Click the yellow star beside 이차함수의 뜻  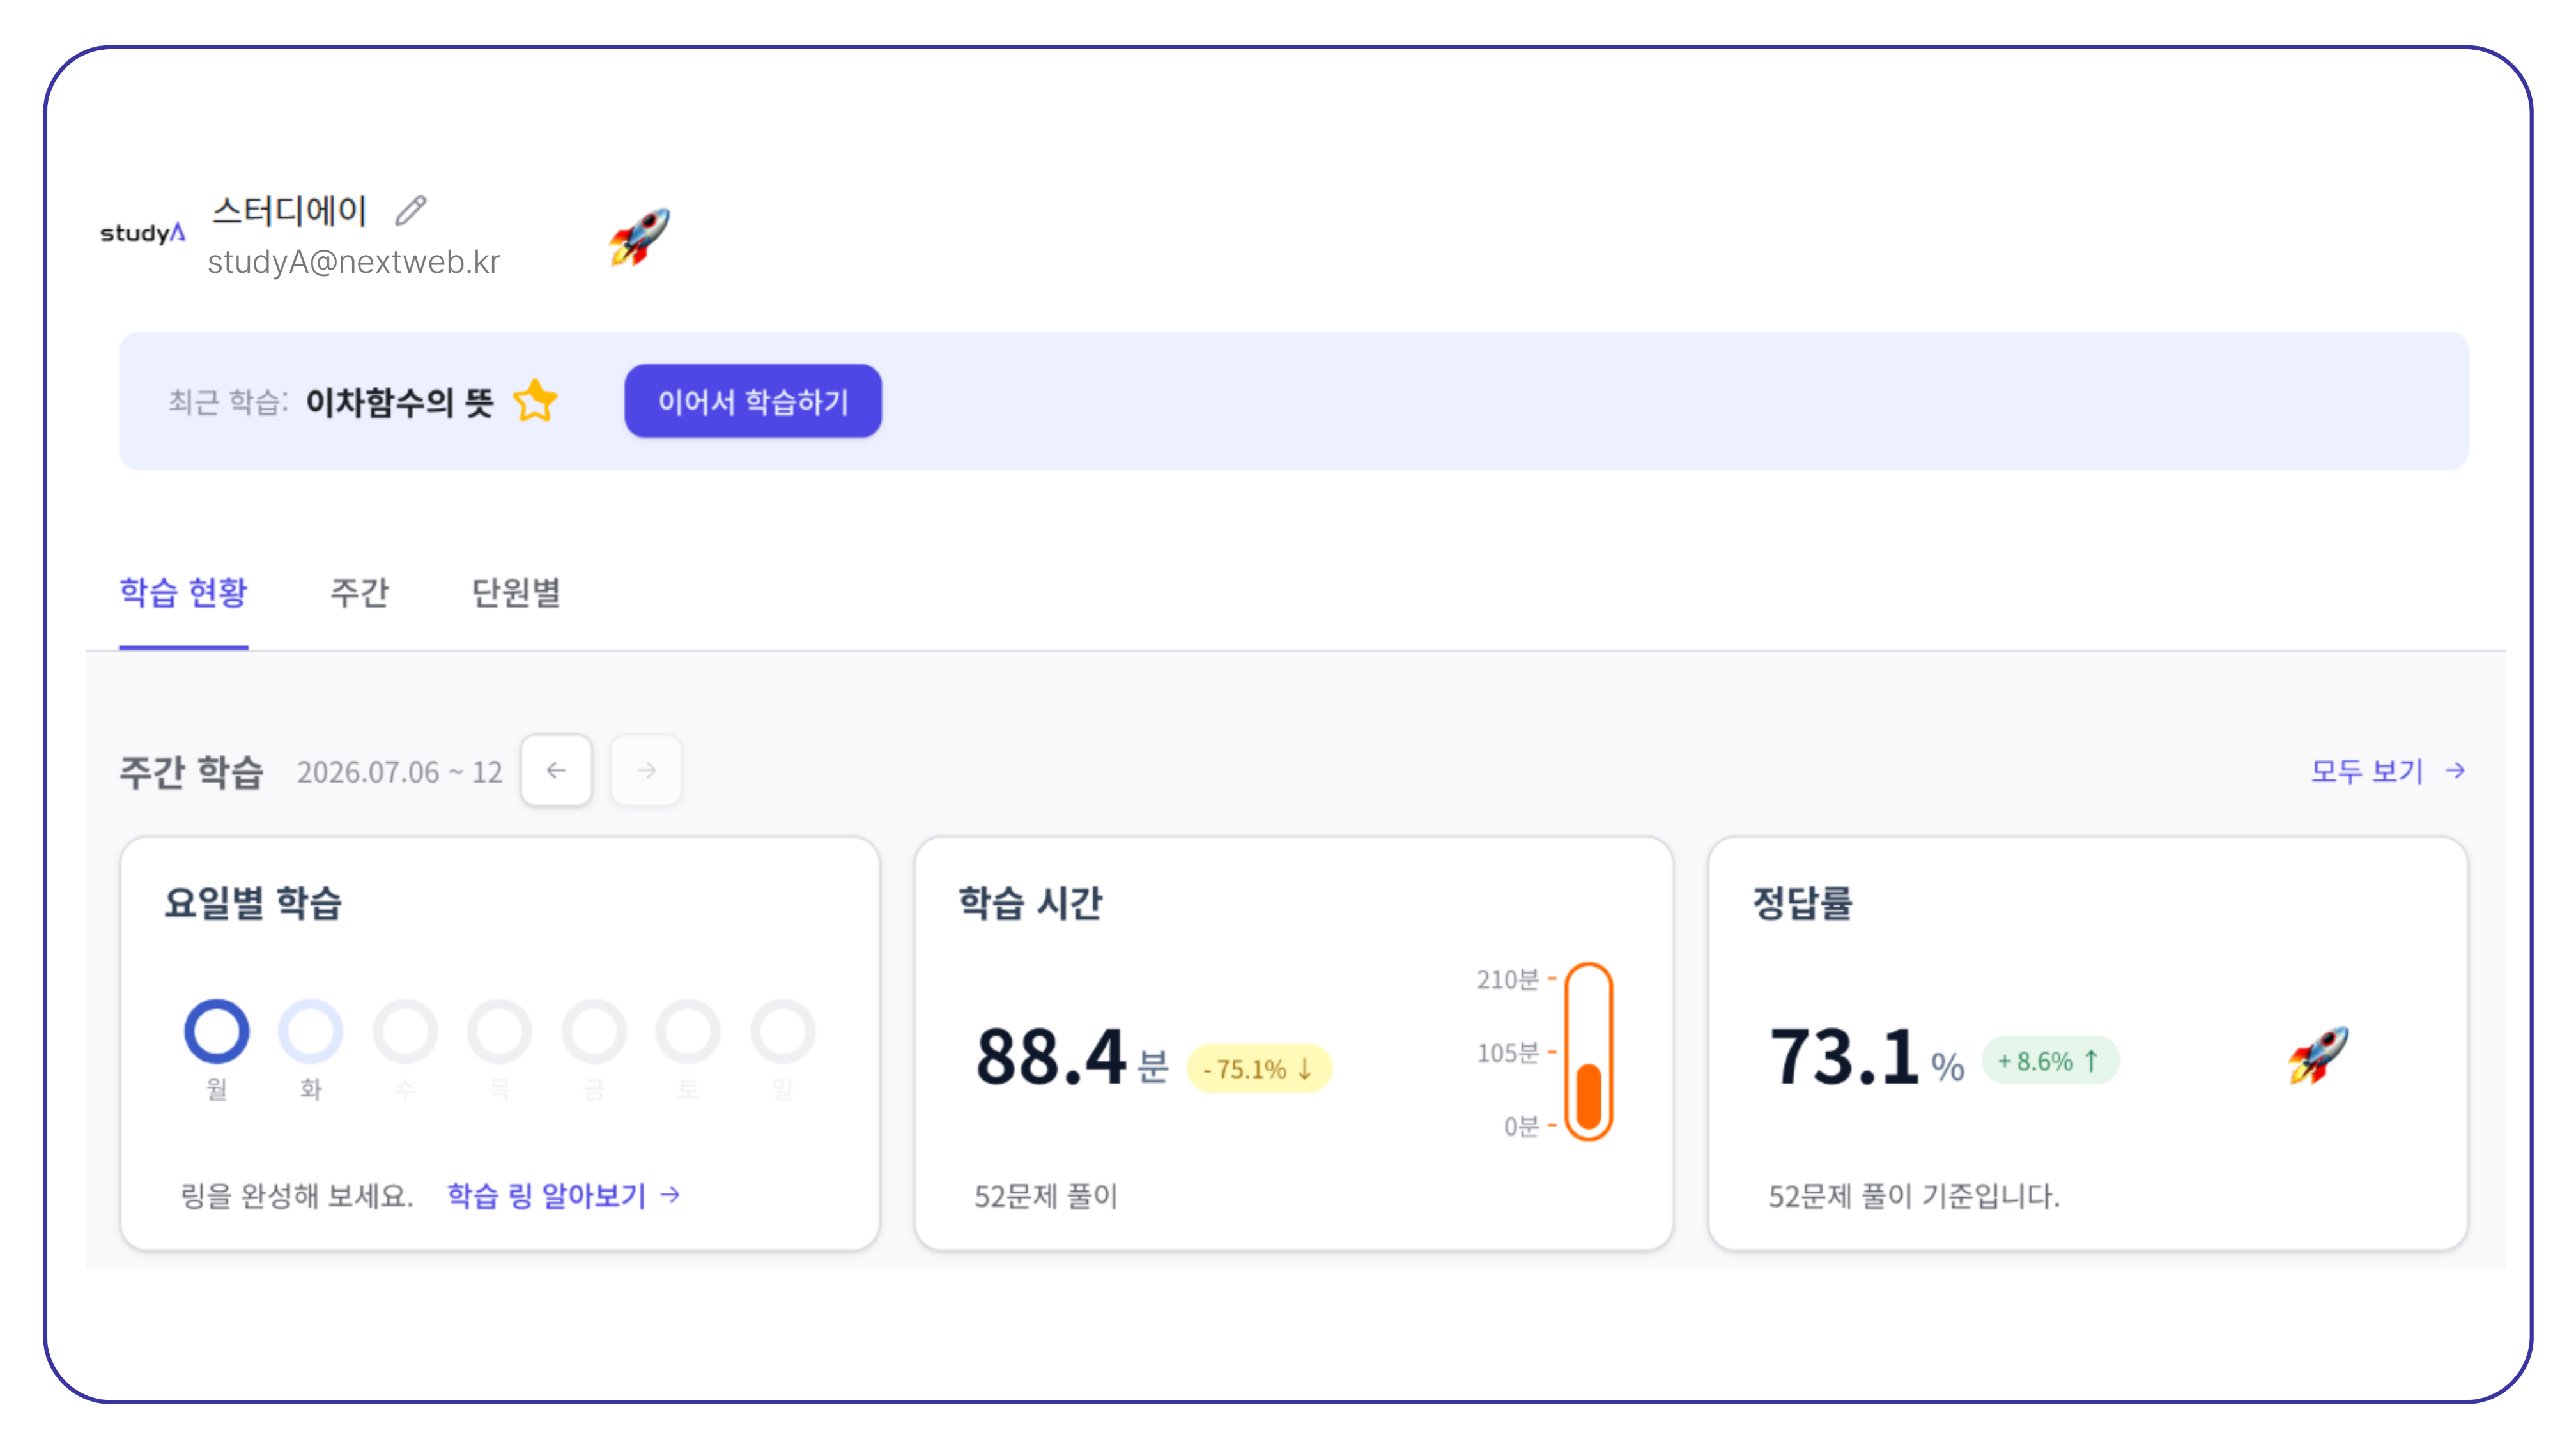tap(535, 401)
